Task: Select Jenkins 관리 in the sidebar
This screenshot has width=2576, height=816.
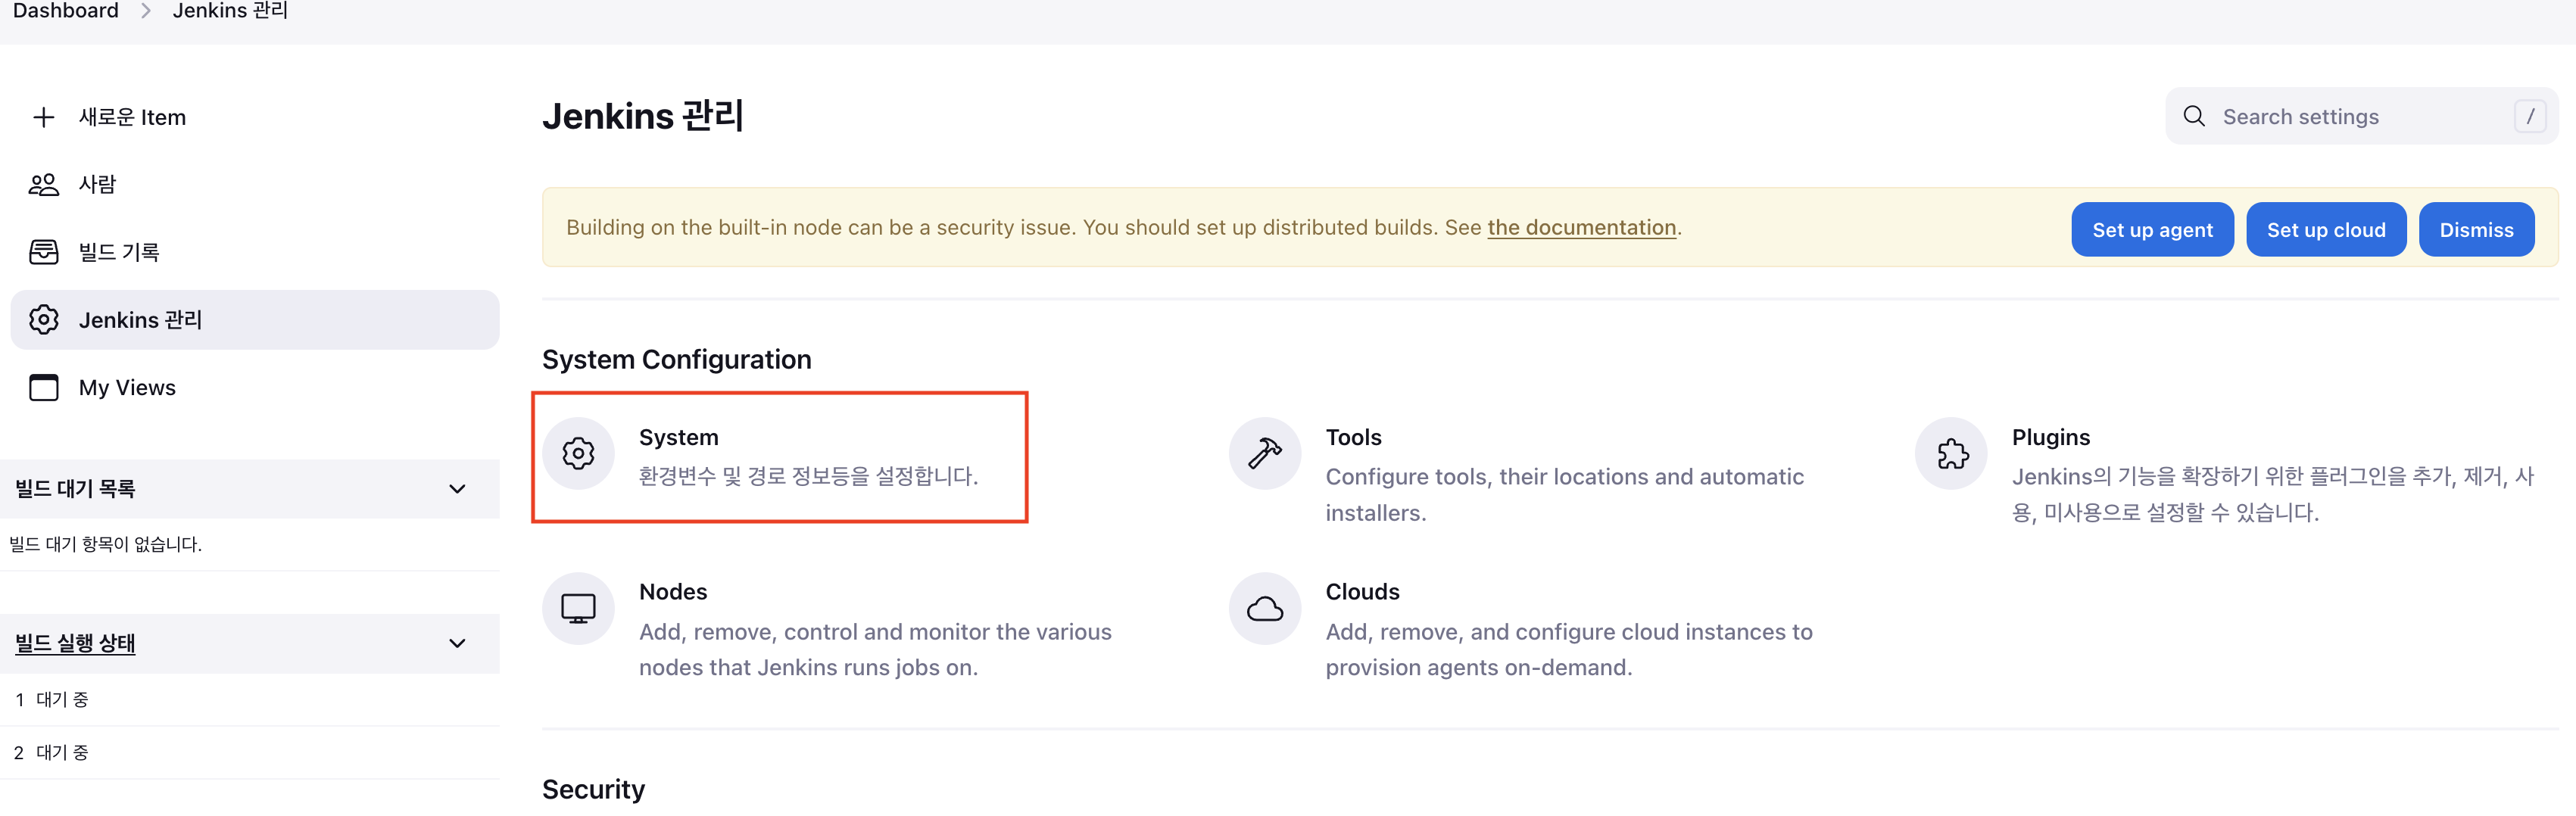Action: click(x=254, y=320)
